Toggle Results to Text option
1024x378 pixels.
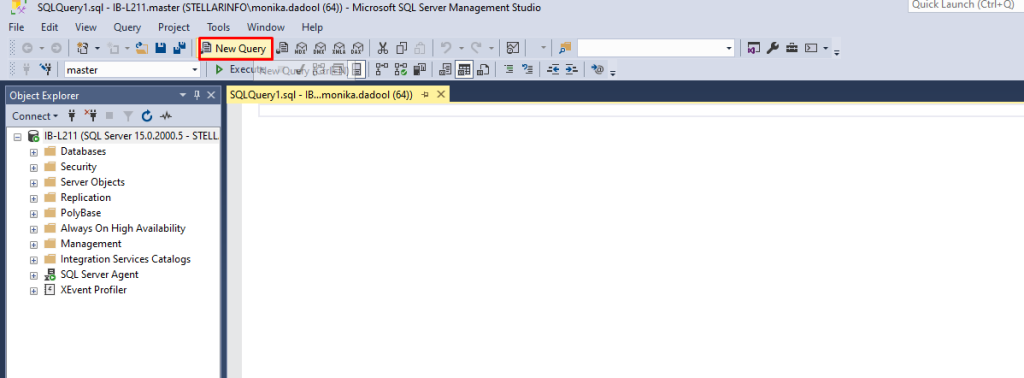(x=445, y=69)
